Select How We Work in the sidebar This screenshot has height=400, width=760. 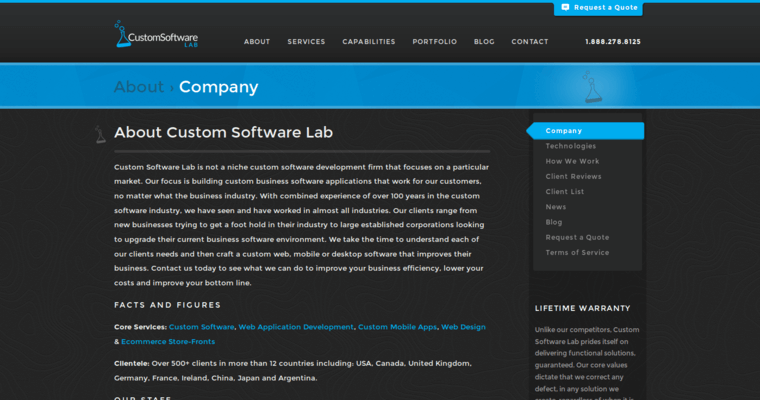(x=573, y=161)
